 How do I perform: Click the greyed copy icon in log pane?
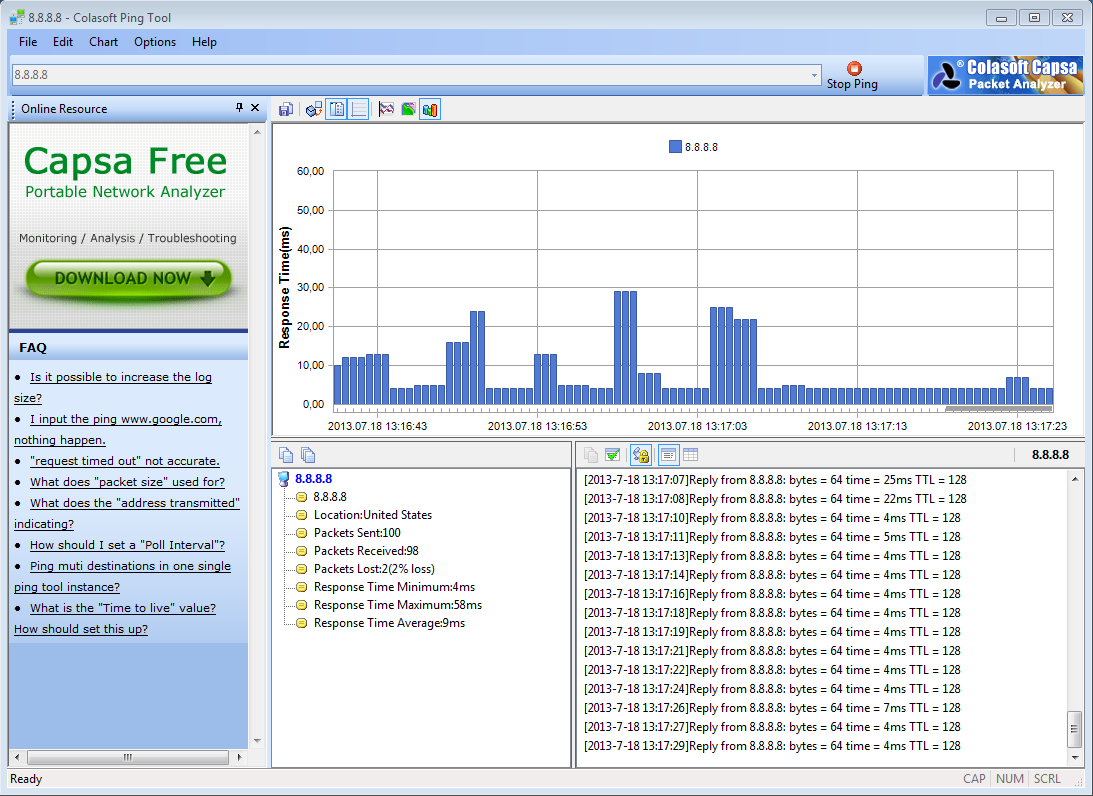coord(590,455)
